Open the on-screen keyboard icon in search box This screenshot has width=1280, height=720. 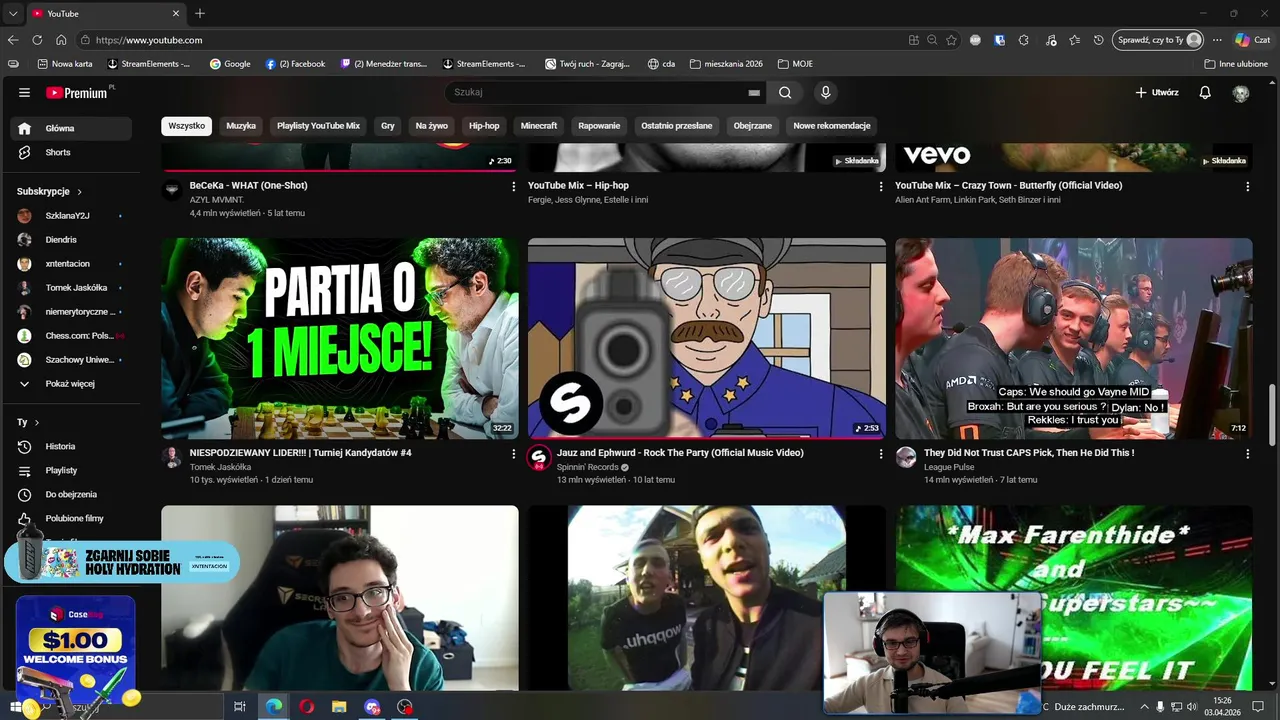754,92
